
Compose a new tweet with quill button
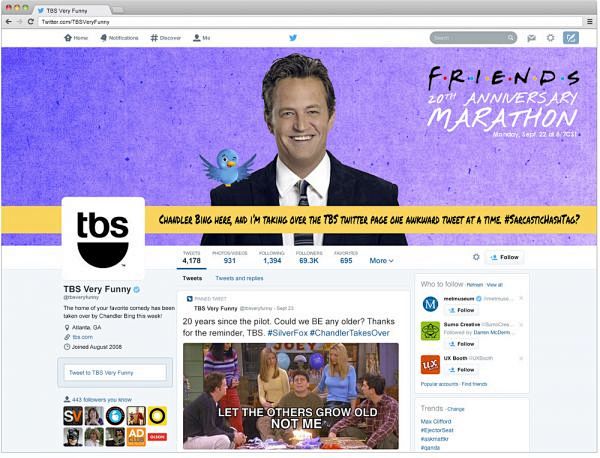(x=571, y=37)
